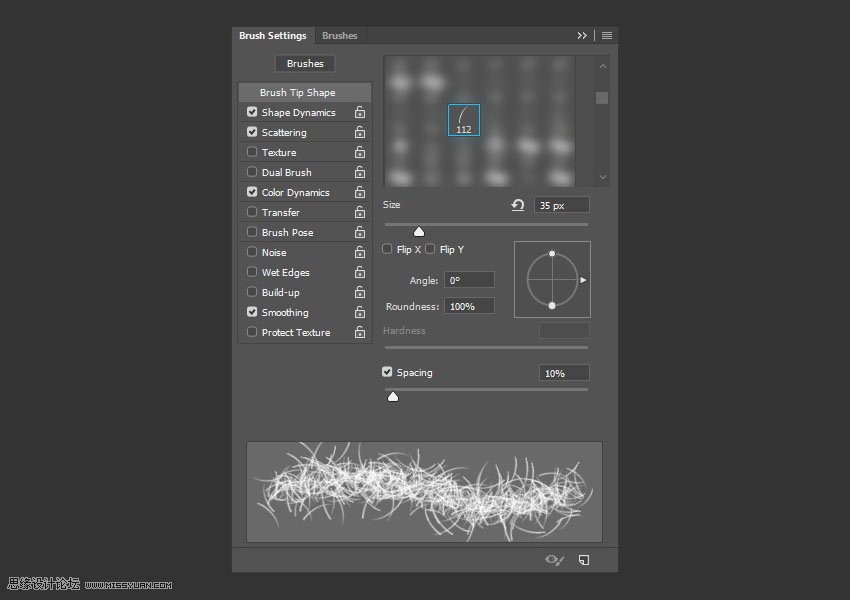Click lock icon next to Scattering
The height and width of the screenshot is (600, 850).
[x=360, y=133]
